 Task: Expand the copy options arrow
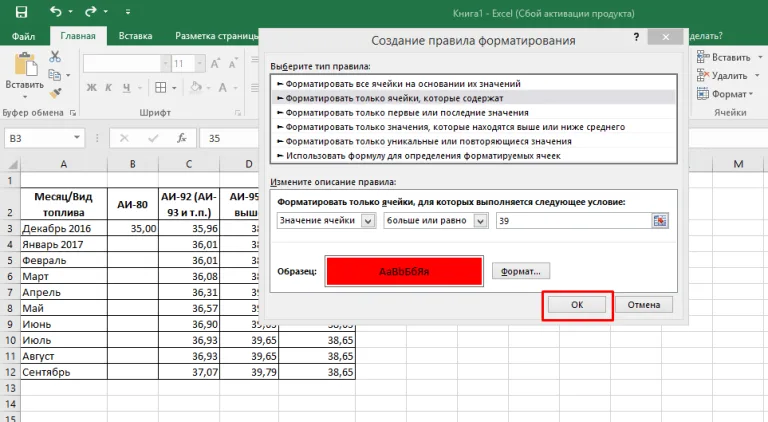[68, 75]
